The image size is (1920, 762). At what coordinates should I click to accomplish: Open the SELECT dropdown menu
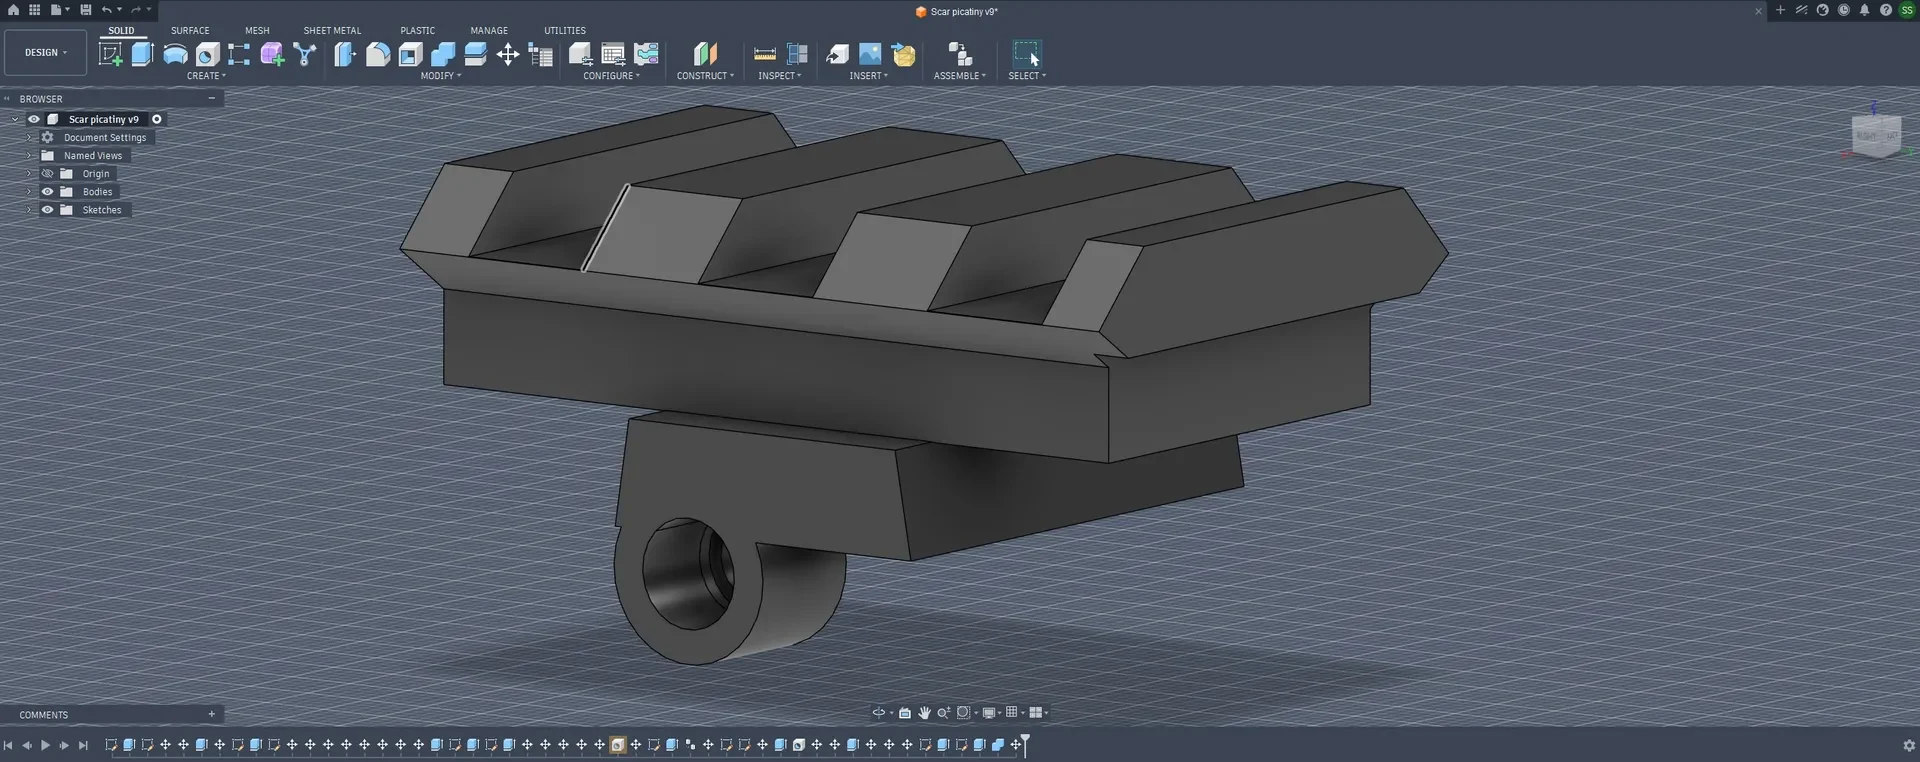[1027, 76]
